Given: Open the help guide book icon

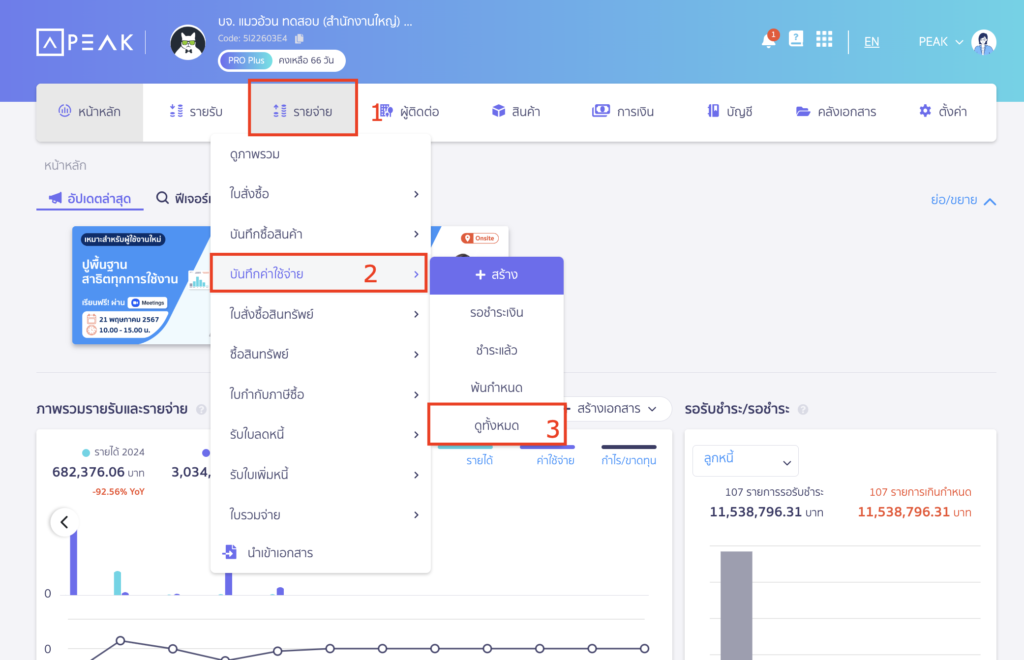Looking at the screenshot, I should 796,40.
